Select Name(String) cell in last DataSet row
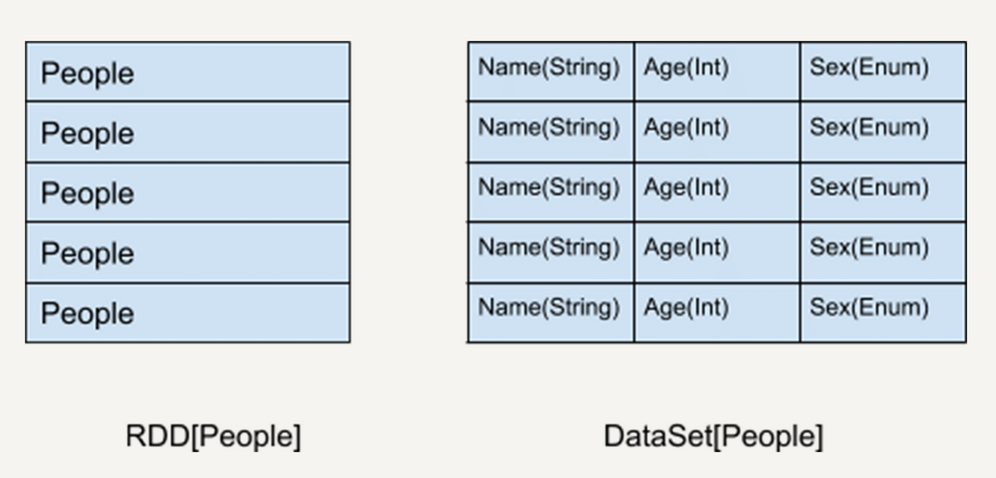This screenshot has width=996, height=478. click(x=550, y=310)
